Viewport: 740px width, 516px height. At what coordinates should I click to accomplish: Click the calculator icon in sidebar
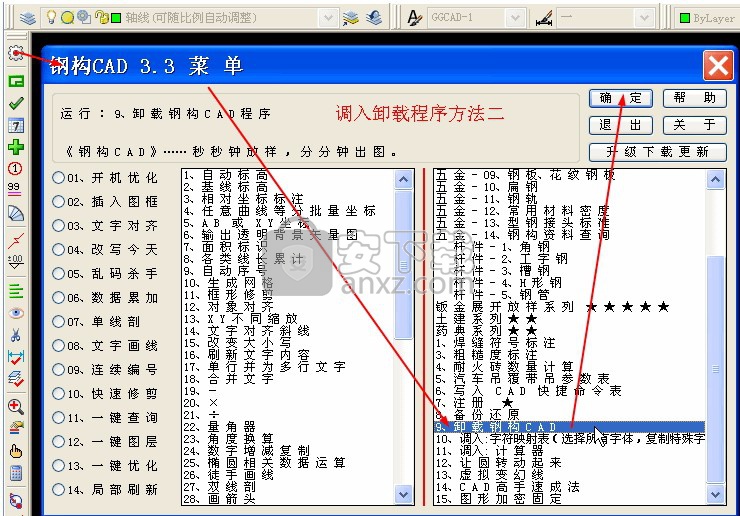click(16, 473)
